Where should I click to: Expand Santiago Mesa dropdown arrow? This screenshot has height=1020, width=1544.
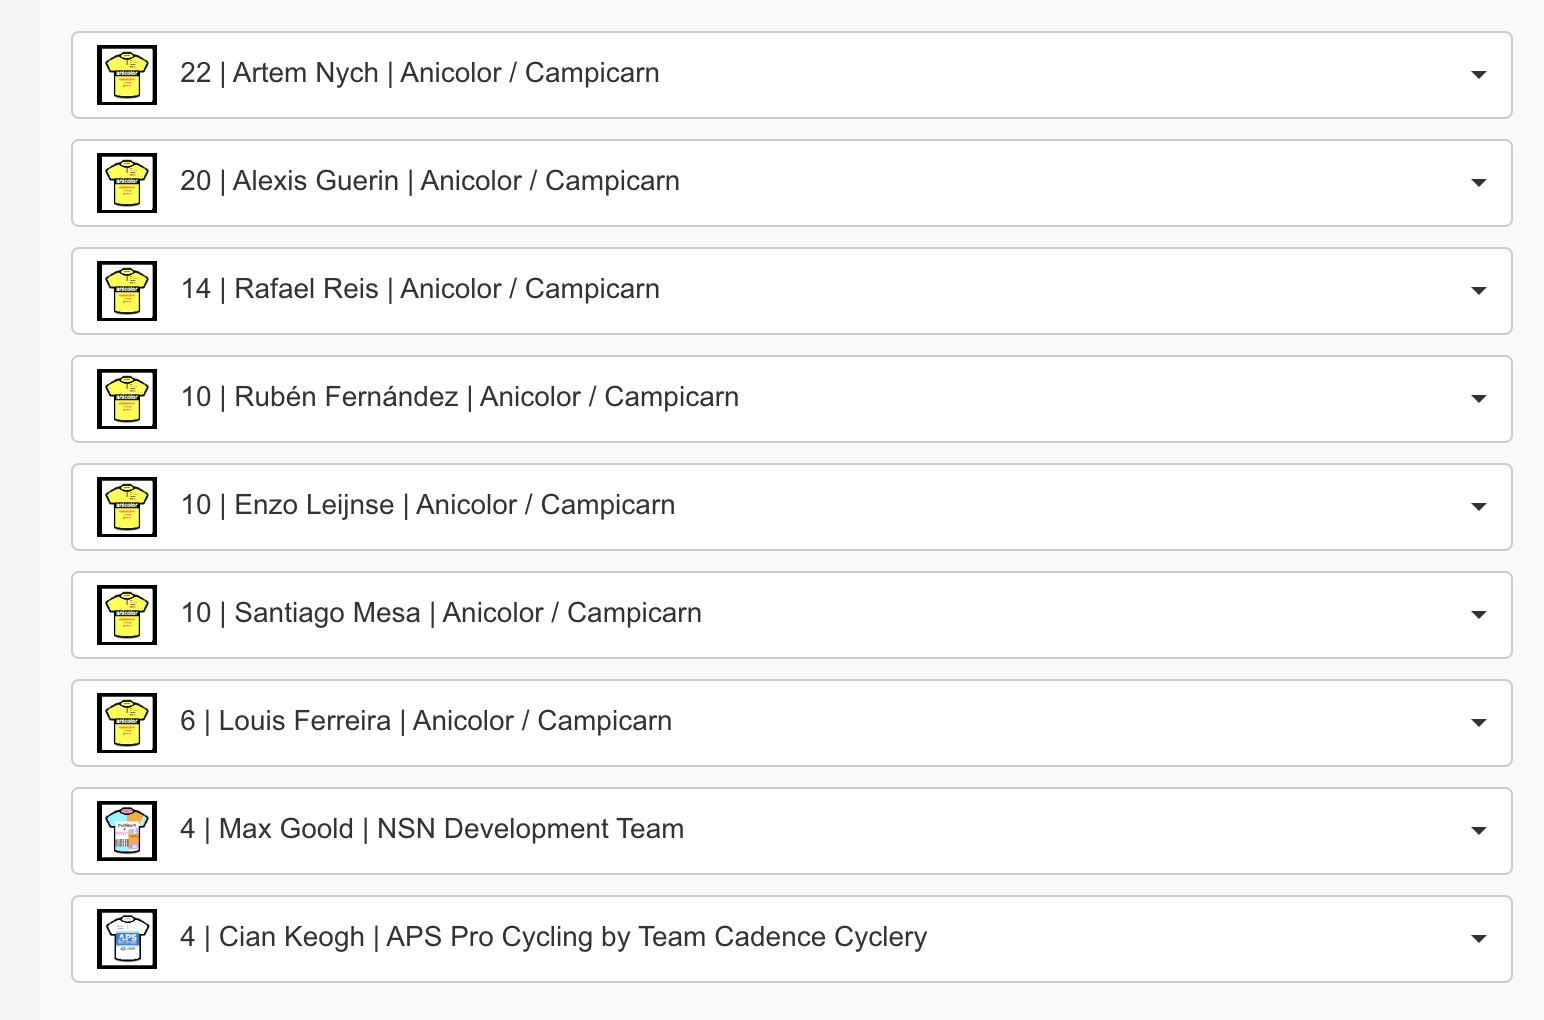click(1479, 615)
